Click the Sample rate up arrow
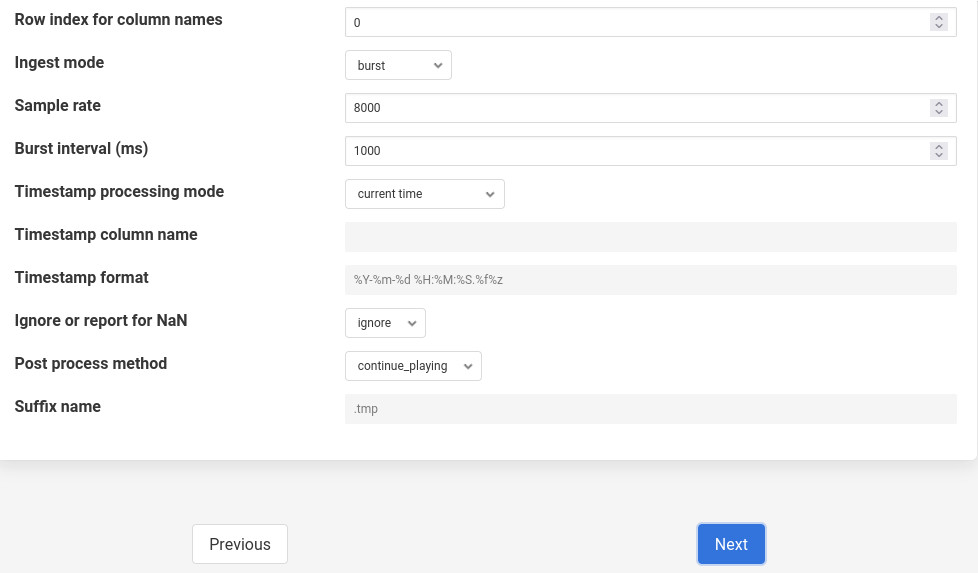This screenshot has height=573, width=978. point(938,104)
